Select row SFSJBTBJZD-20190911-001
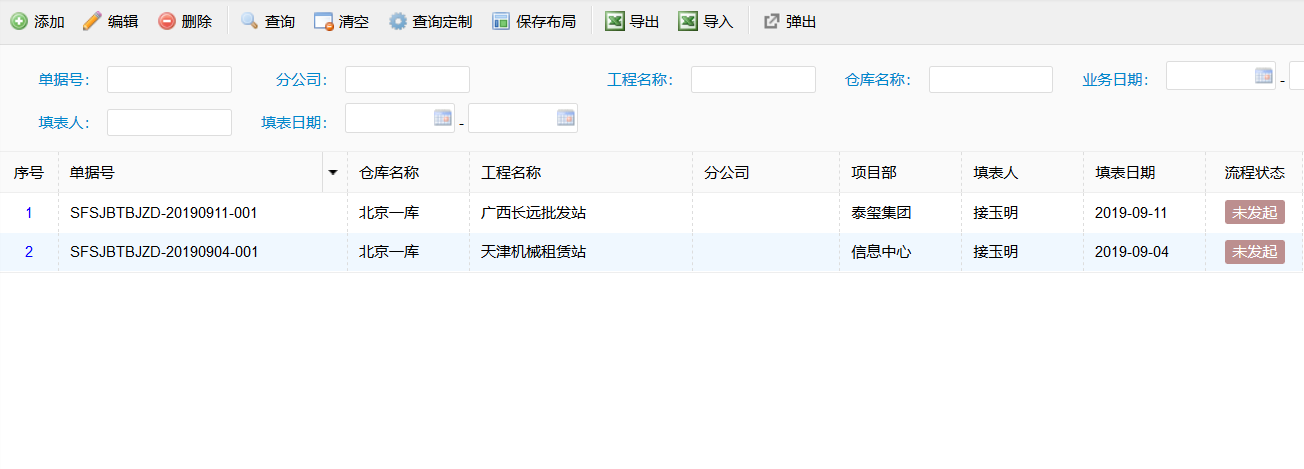The height and width of the screenshot is (469, 1304). point(651,213)
